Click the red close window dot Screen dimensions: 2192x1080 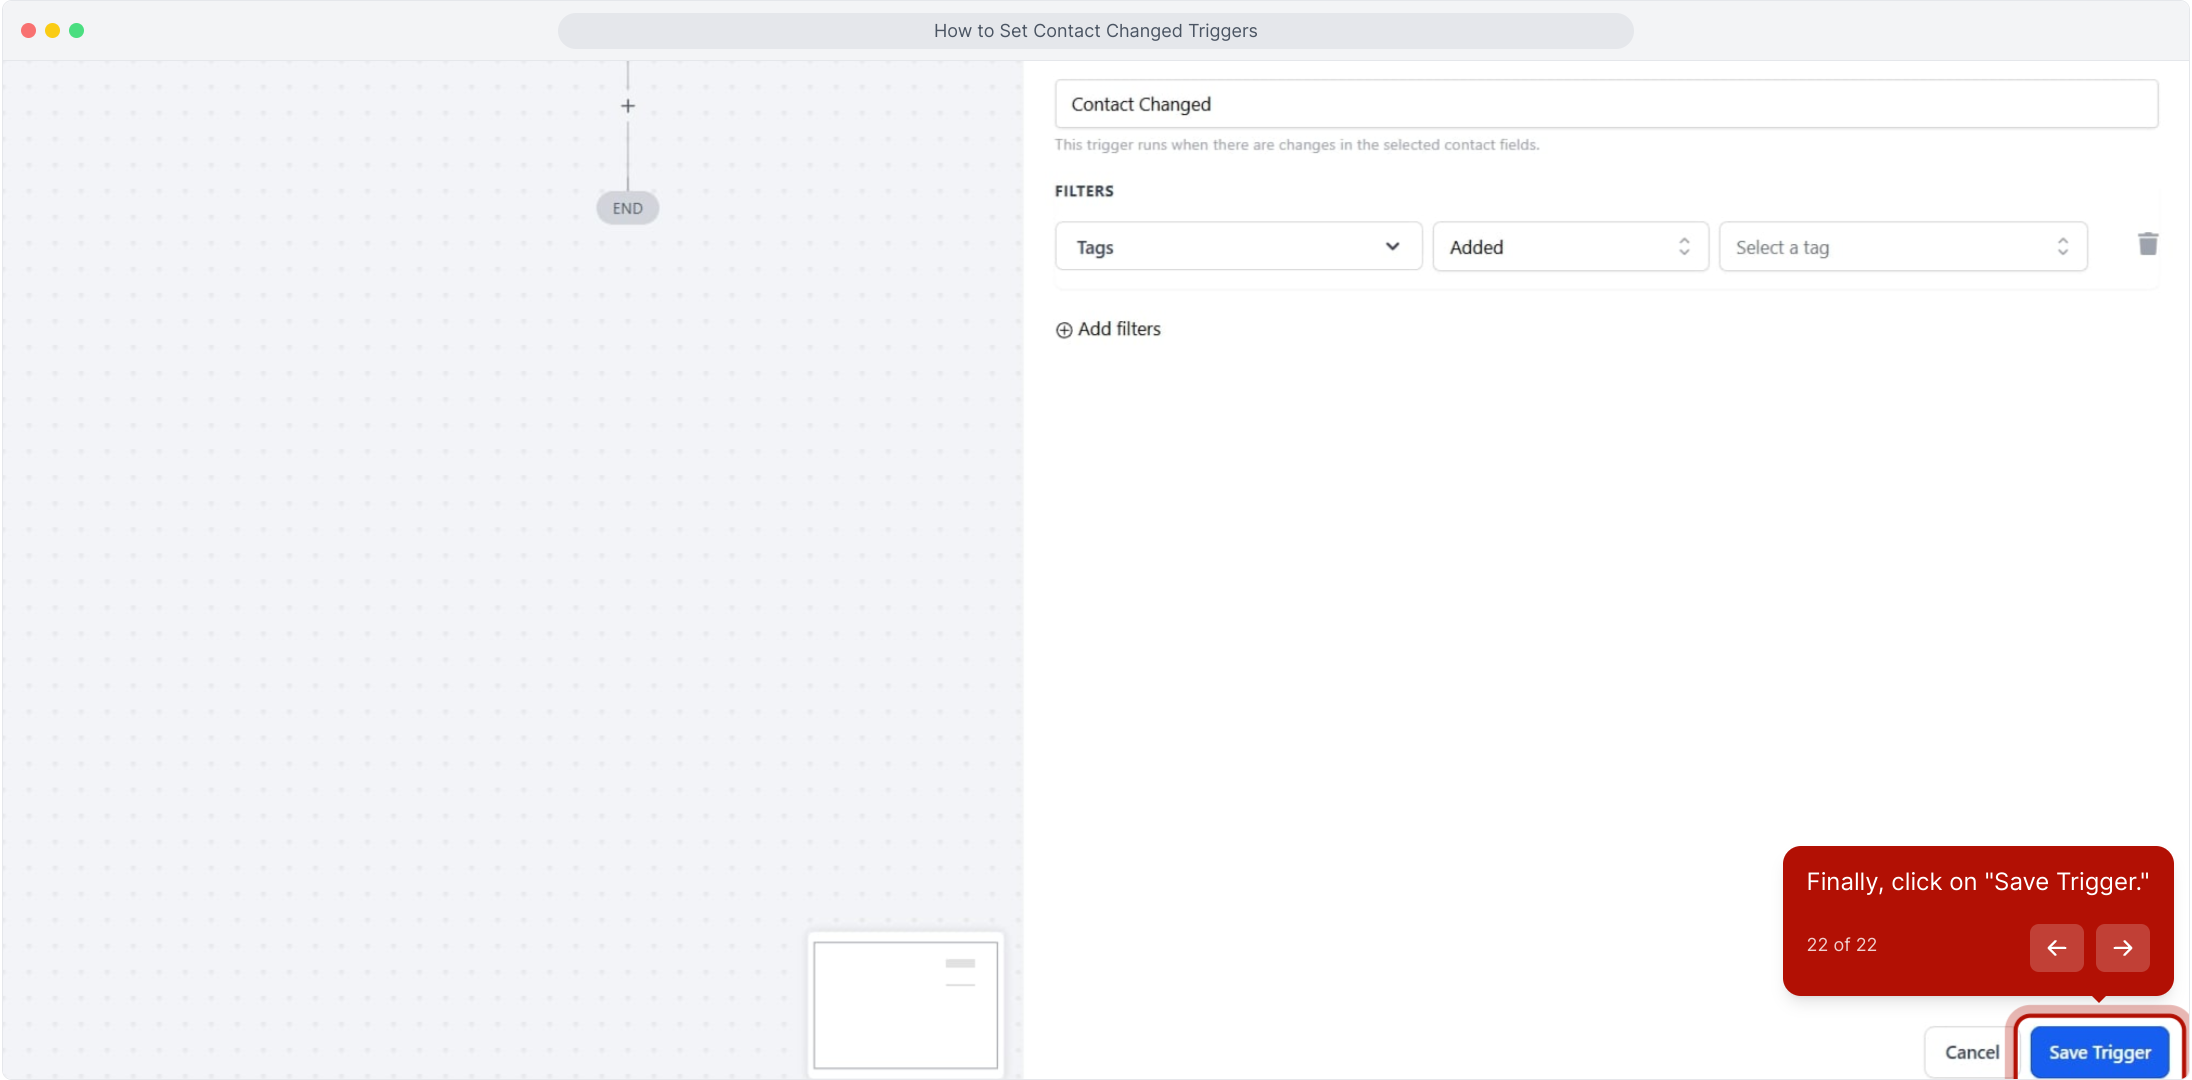click(x=29, y=31)
